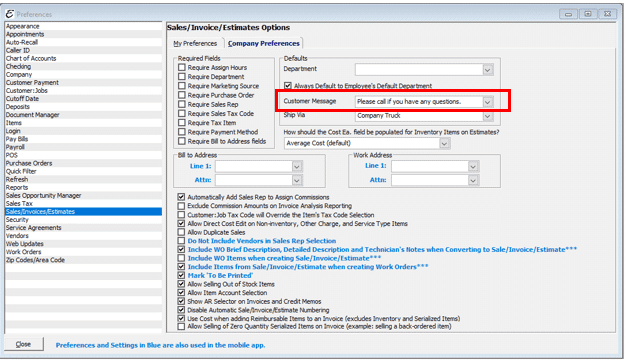Viewport: 626px width, 361px height.
Task: Open Appointments preferences
Action: point(83,34)
